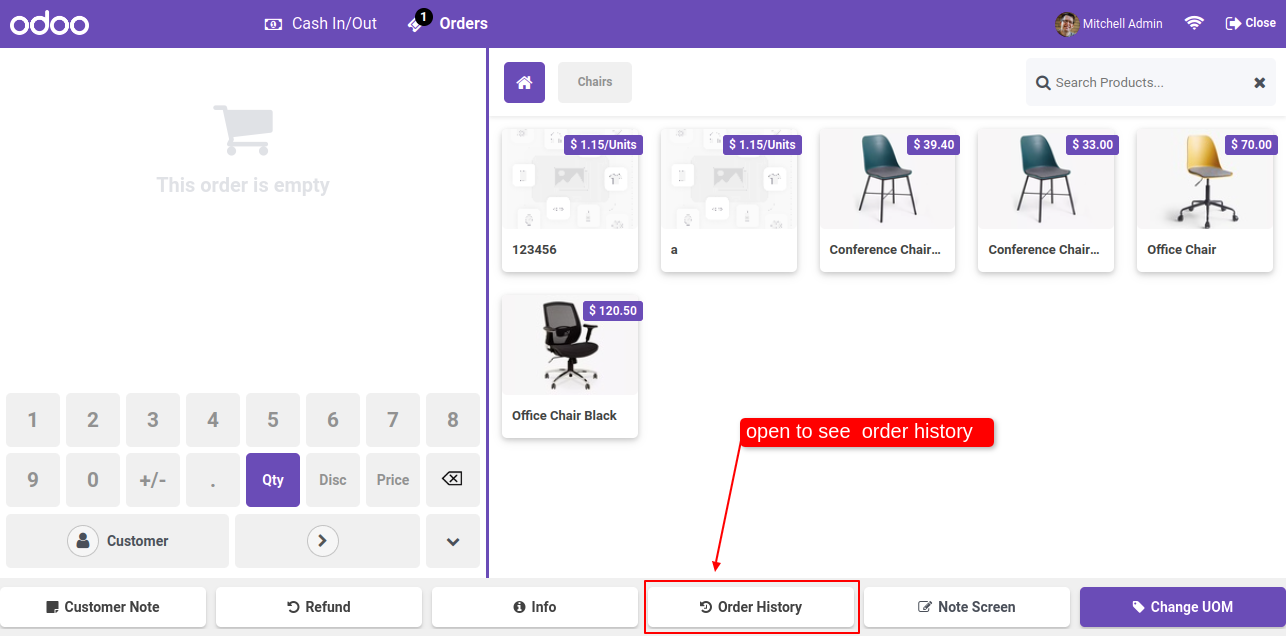The image size is (1286, 636).
Task: Add the $33.00 Conference Chair
Action: coord(1046,200)
